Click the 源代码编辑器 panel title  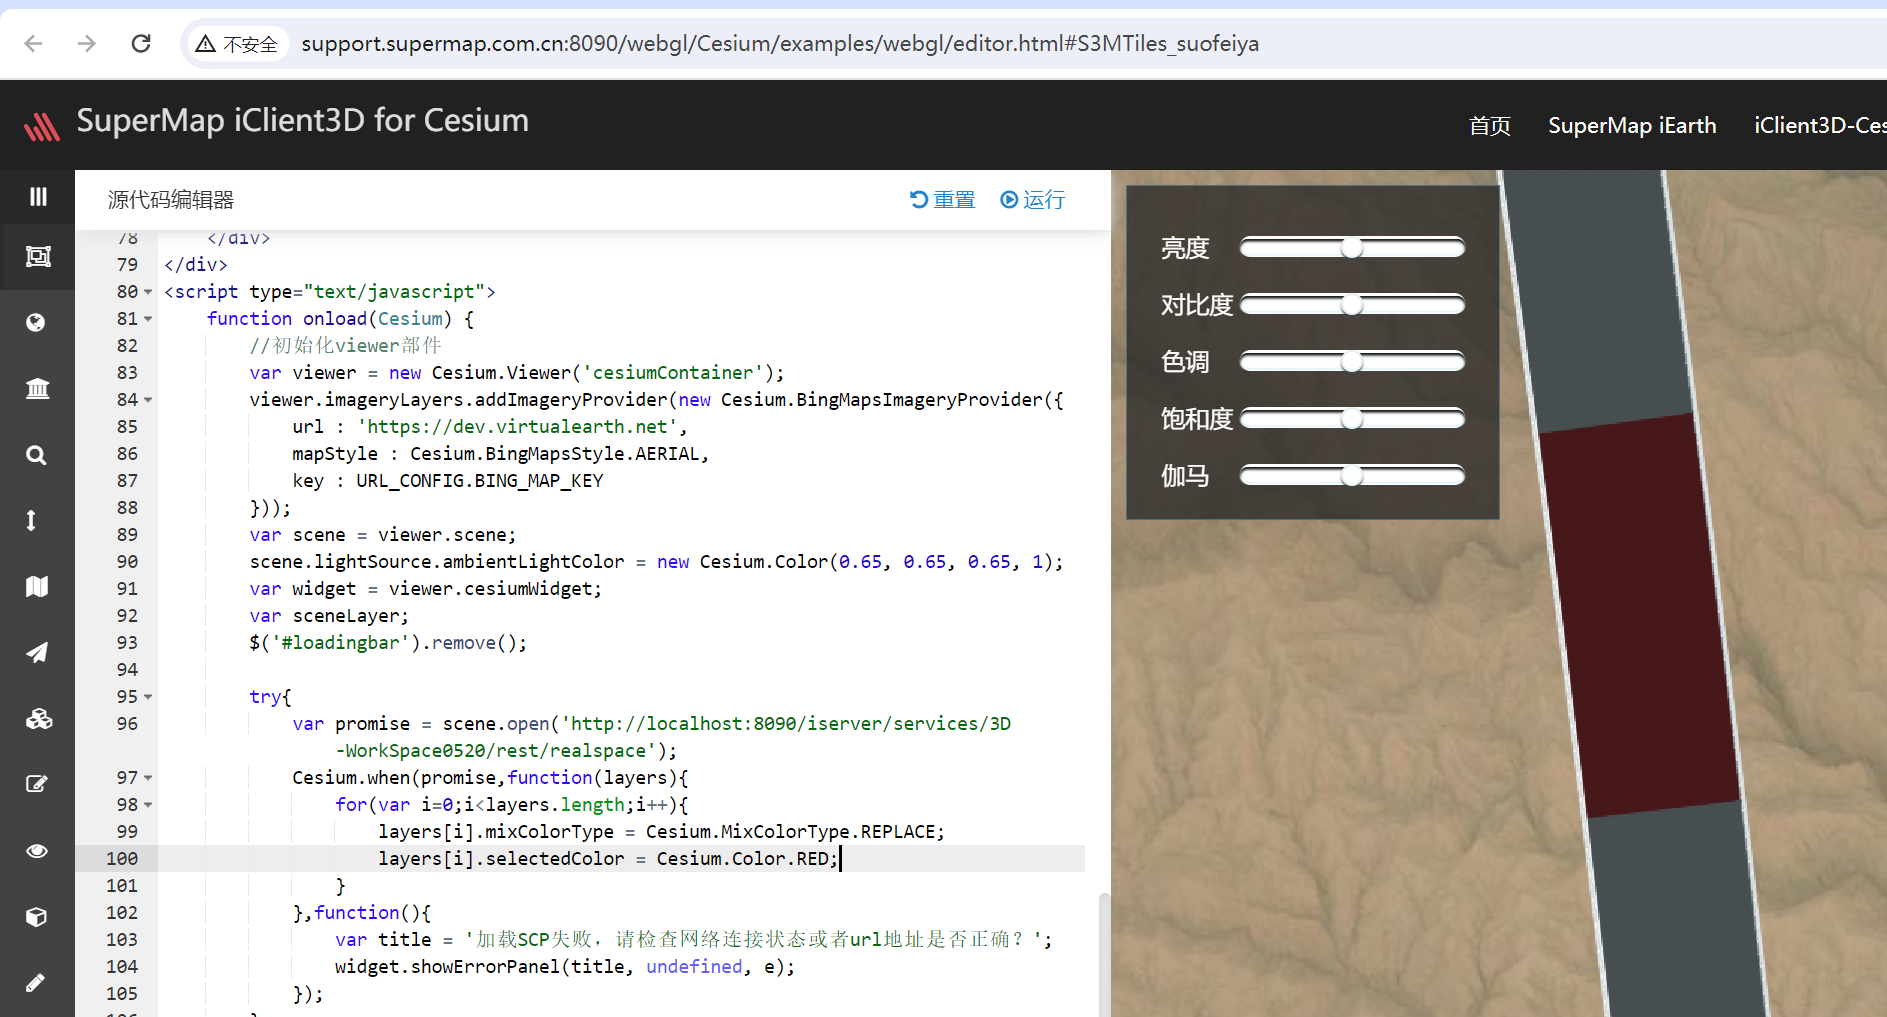[x=171, y=200]
